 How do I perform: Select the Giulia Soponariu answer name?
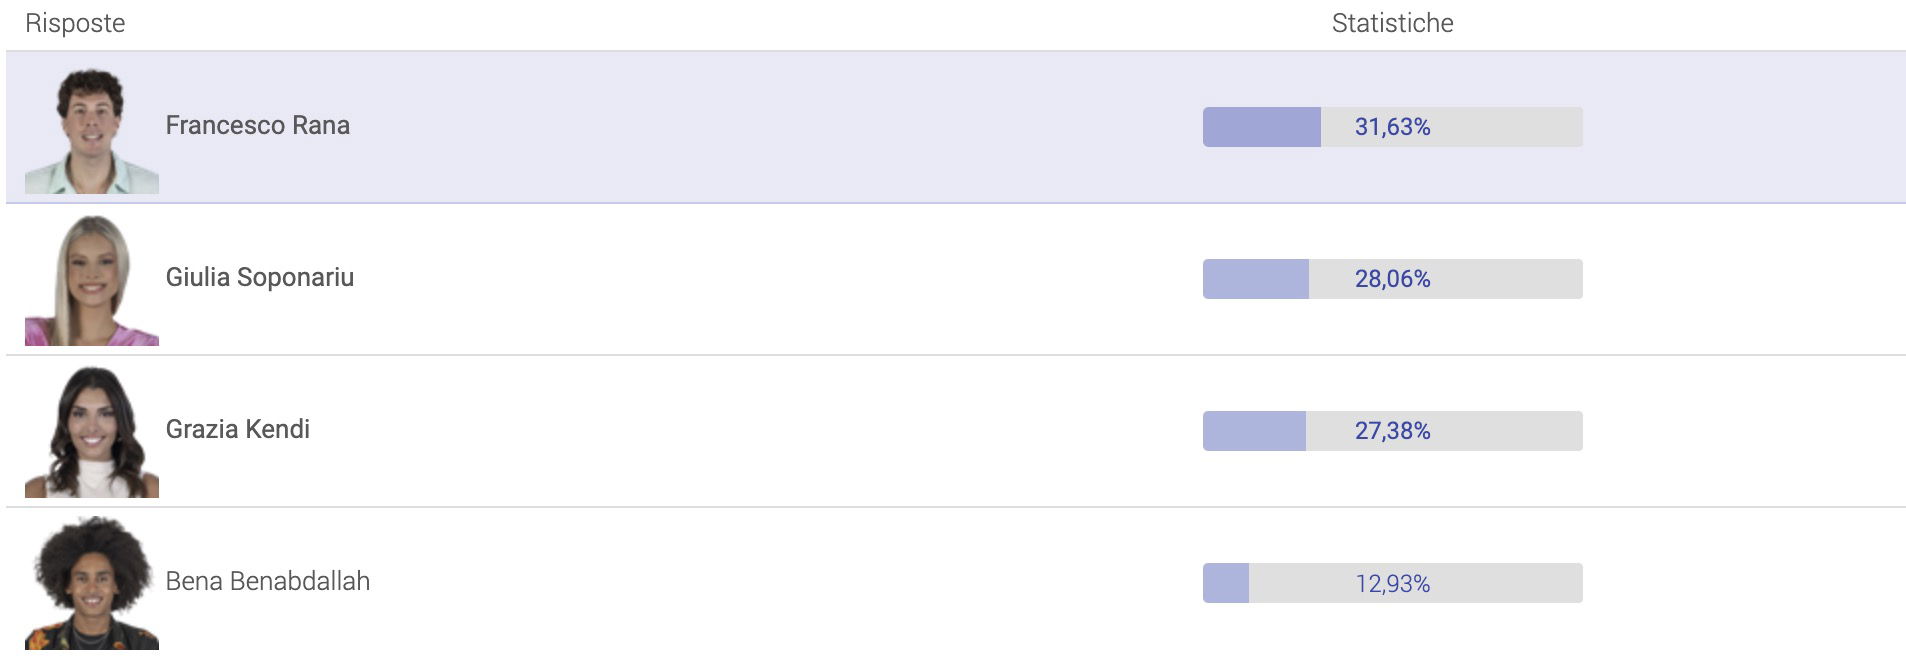(x=259, y=278)
